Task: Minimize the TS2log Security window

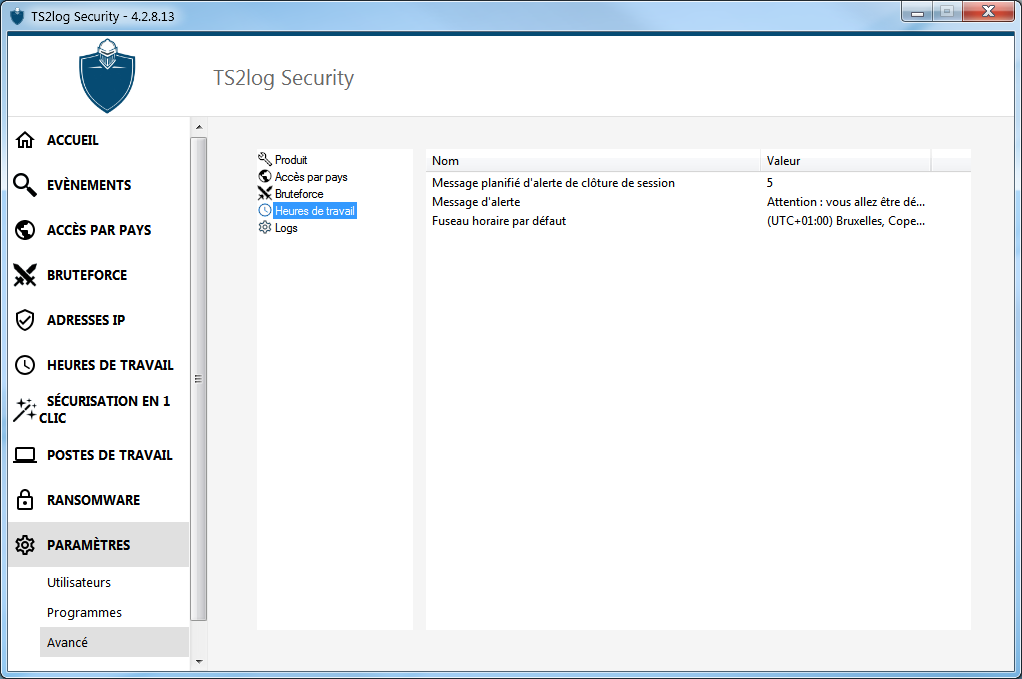Action: (x=918, y=12)
